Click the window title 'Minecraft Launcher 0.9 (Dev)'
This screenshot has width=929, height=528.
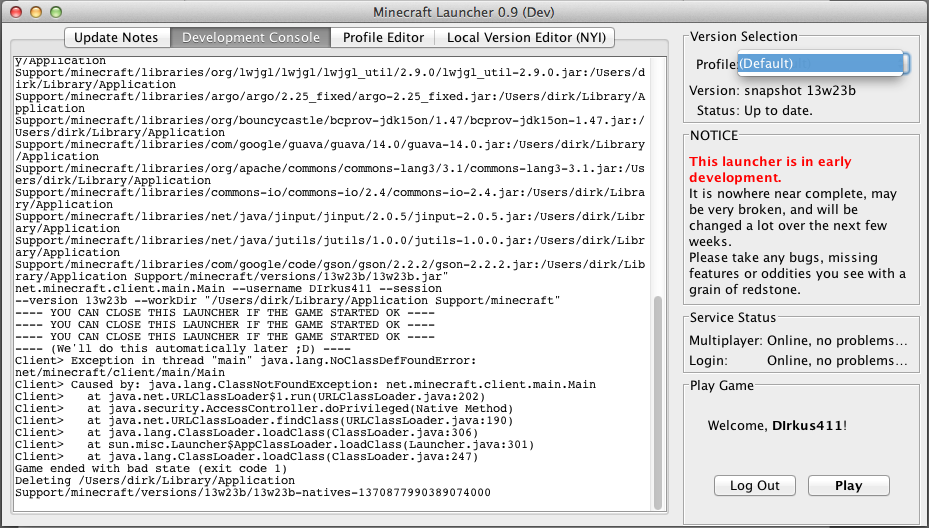(x=464, y=12)
